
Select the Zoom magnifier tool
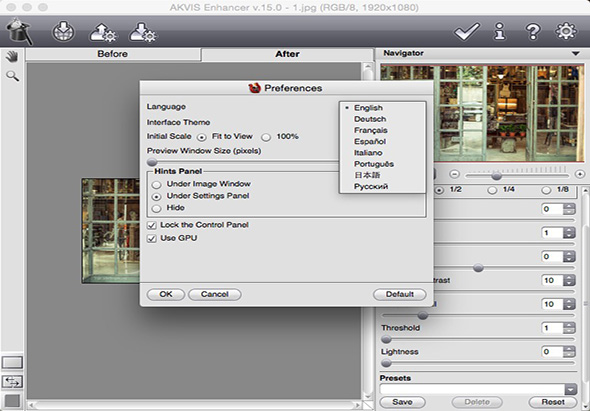pos(12,76)
